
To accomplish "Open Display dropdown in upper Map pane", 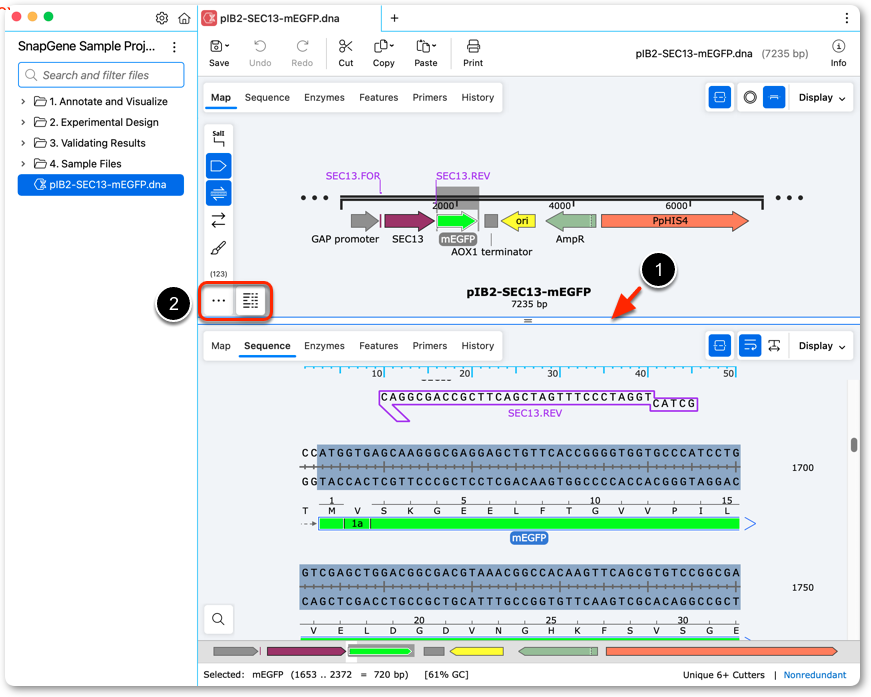I will pyautogui.click(x=822, y=98).
